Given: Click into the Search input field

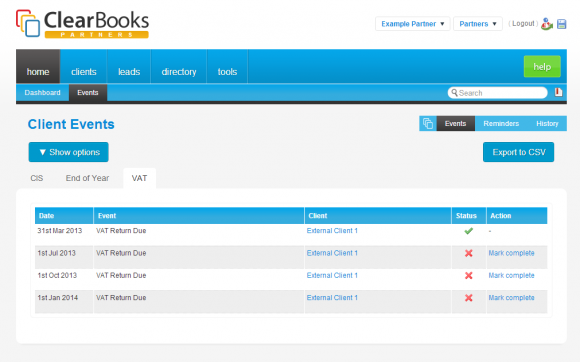Looking at the screenshot, I should pos(497,92).
